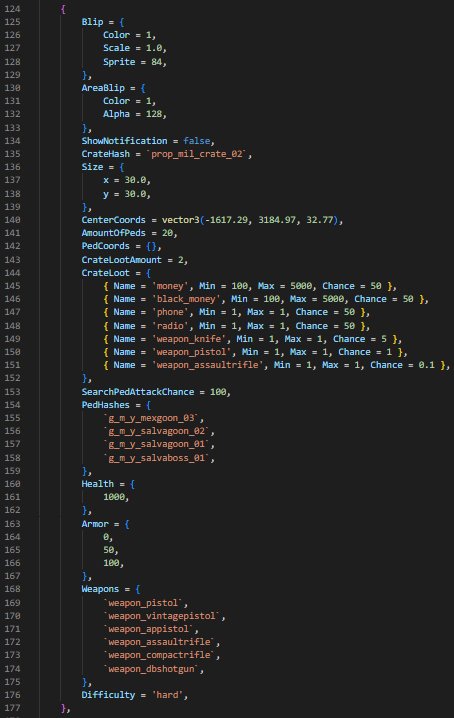This screenshot has height=718, width=454.
Task: Click the AreaBlip Alpha value 128
Action: click(154, 114)
